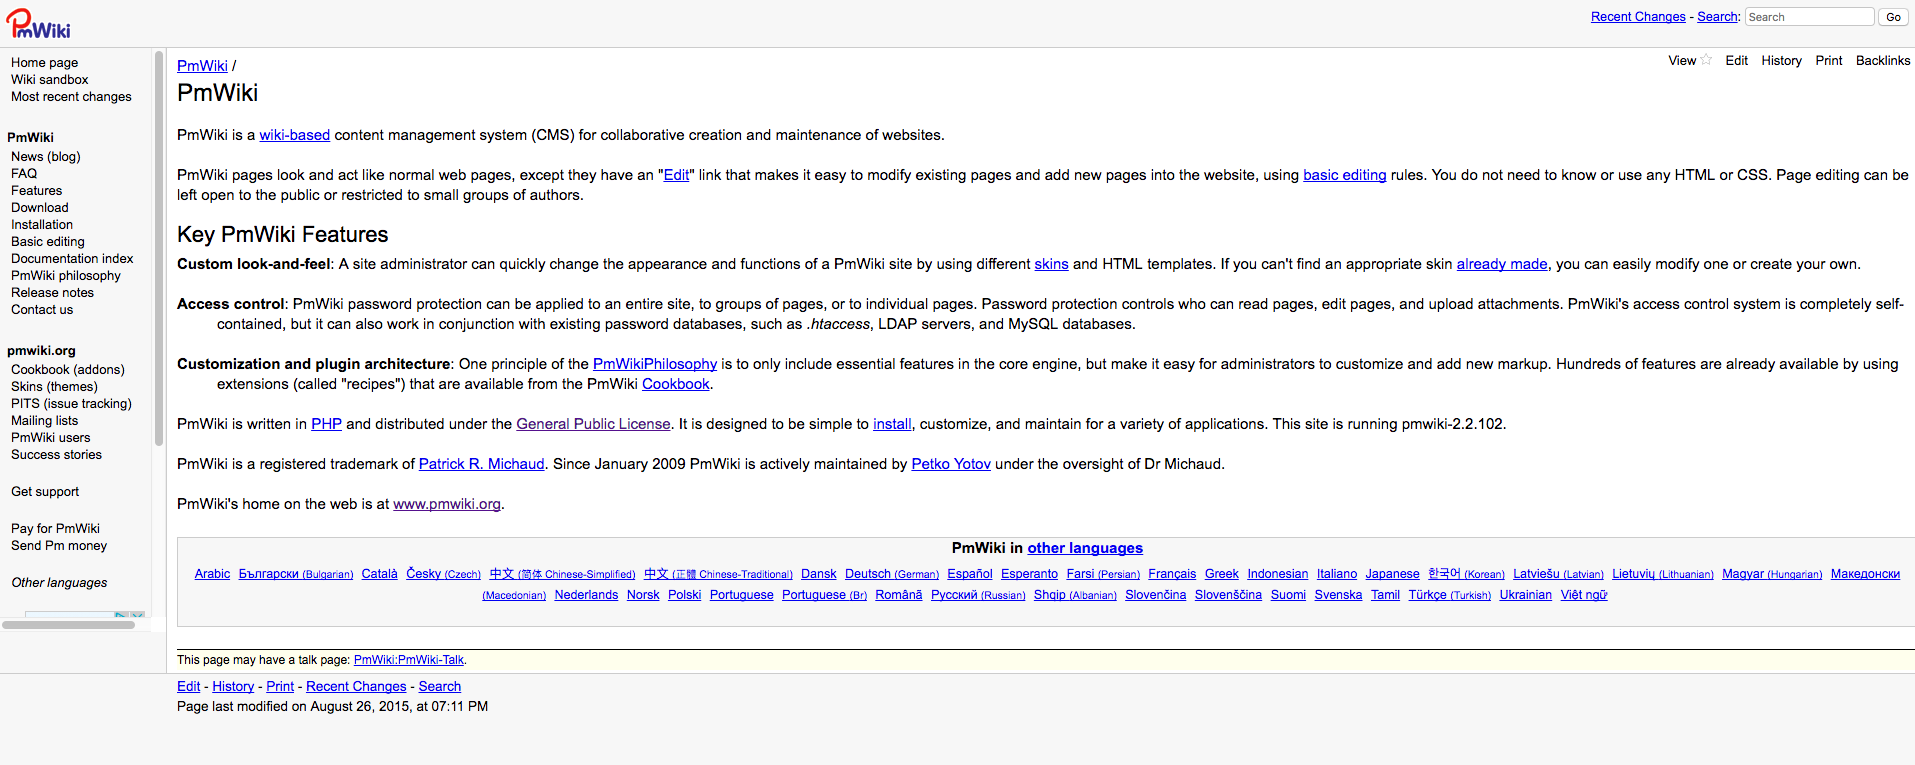This screenshot has width=1915, height=765.
Task: Open PmWiki:PmWiki-Talk page link
Action: [x=409, y=660]
